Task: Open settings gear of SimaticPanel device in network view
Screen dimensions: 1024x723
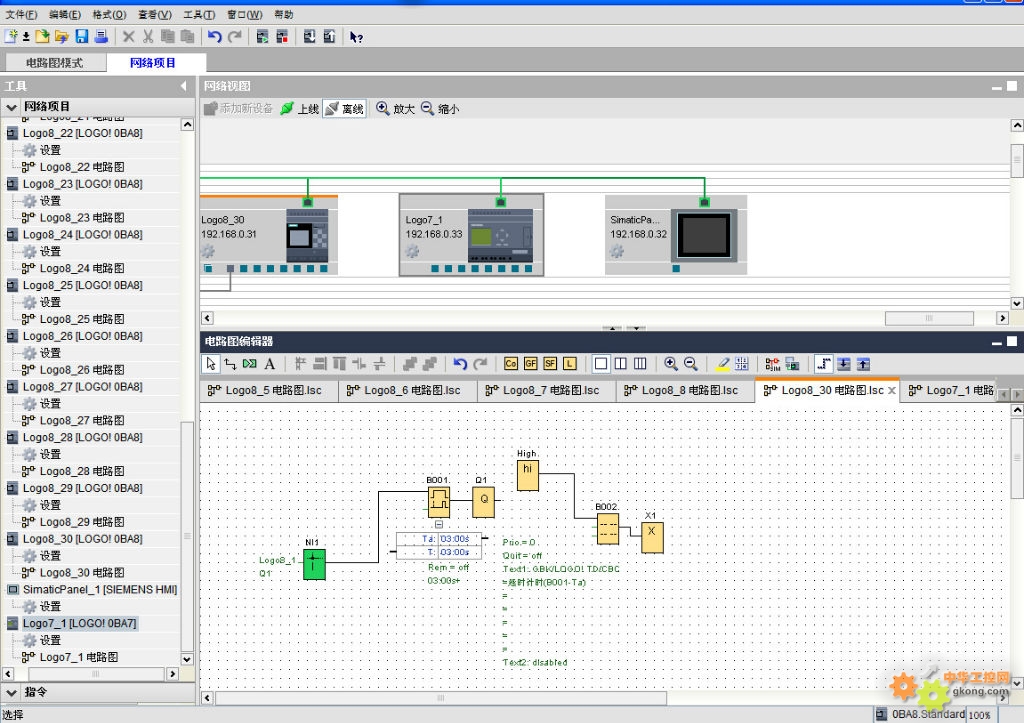Action: pos(616,251)
